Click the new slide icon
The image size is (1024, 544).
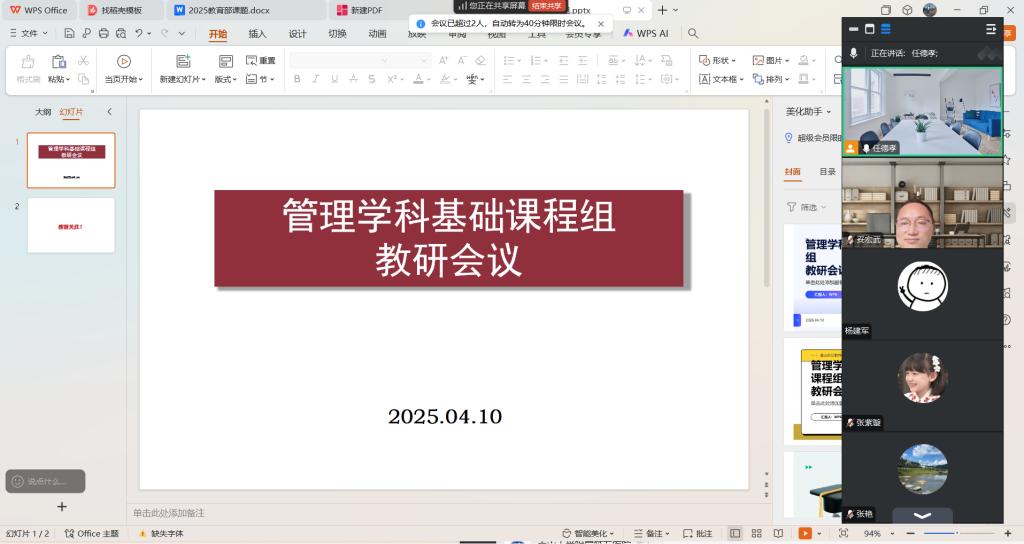pos(183,61)
